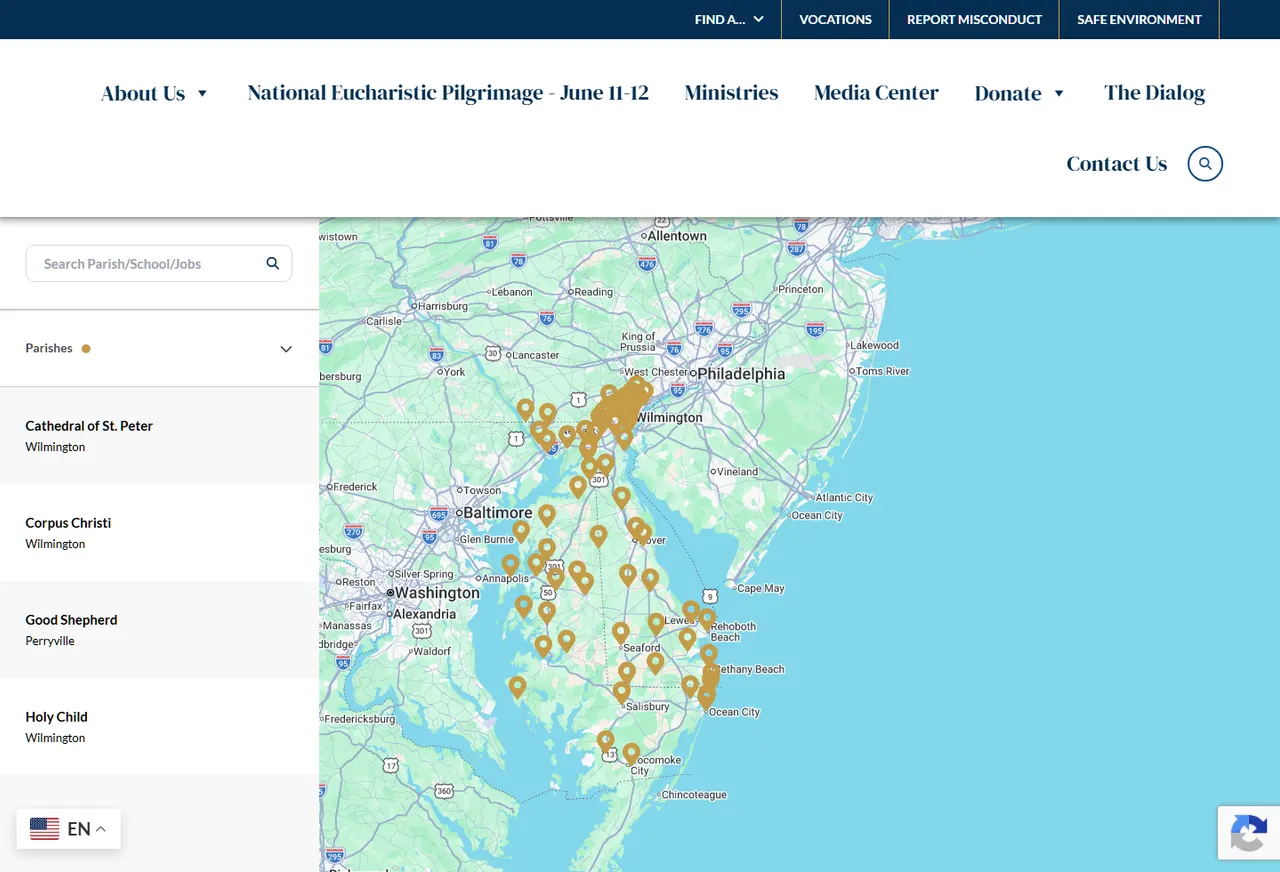Screen dimensions: 1280x872
Task: Click the Philadelphia label on map
Action: (741, 374)
